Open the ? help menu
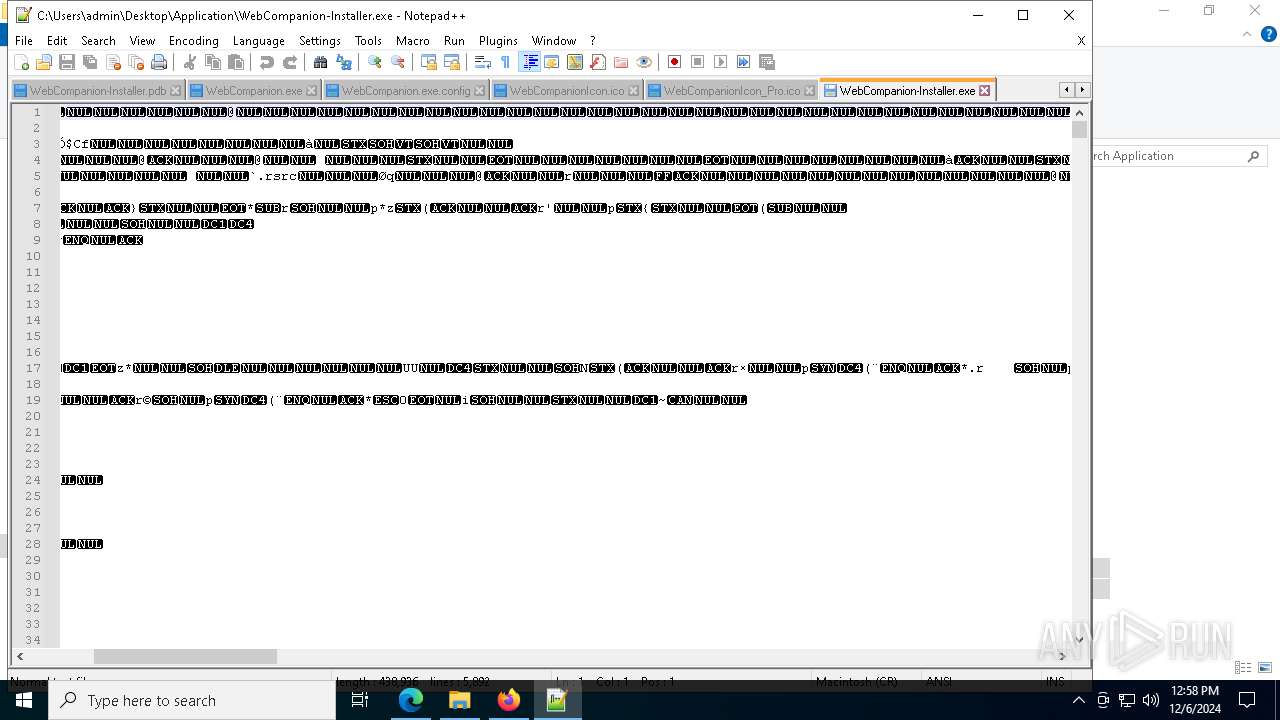 (x=592, y=41)
